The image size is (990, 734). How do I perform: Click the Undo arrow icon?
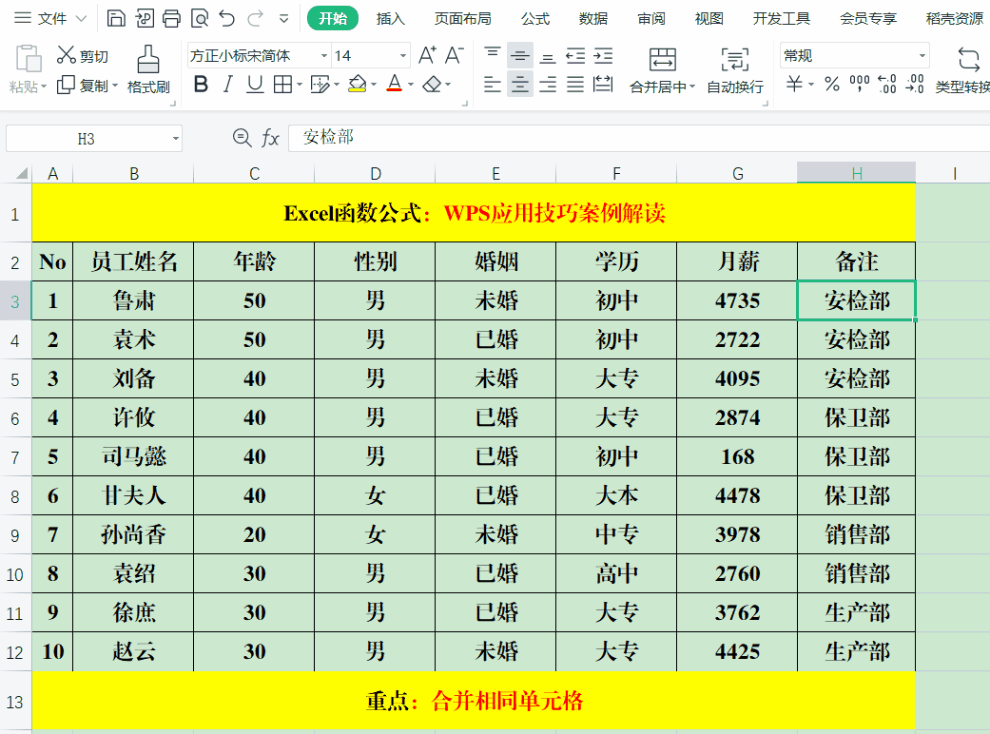tap(228, 17)
